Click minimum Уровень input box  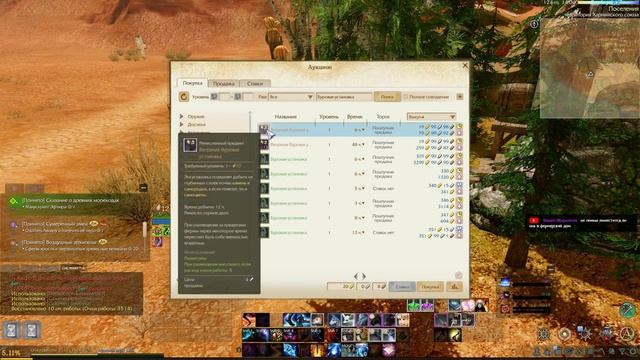click(x=225, y=97)
